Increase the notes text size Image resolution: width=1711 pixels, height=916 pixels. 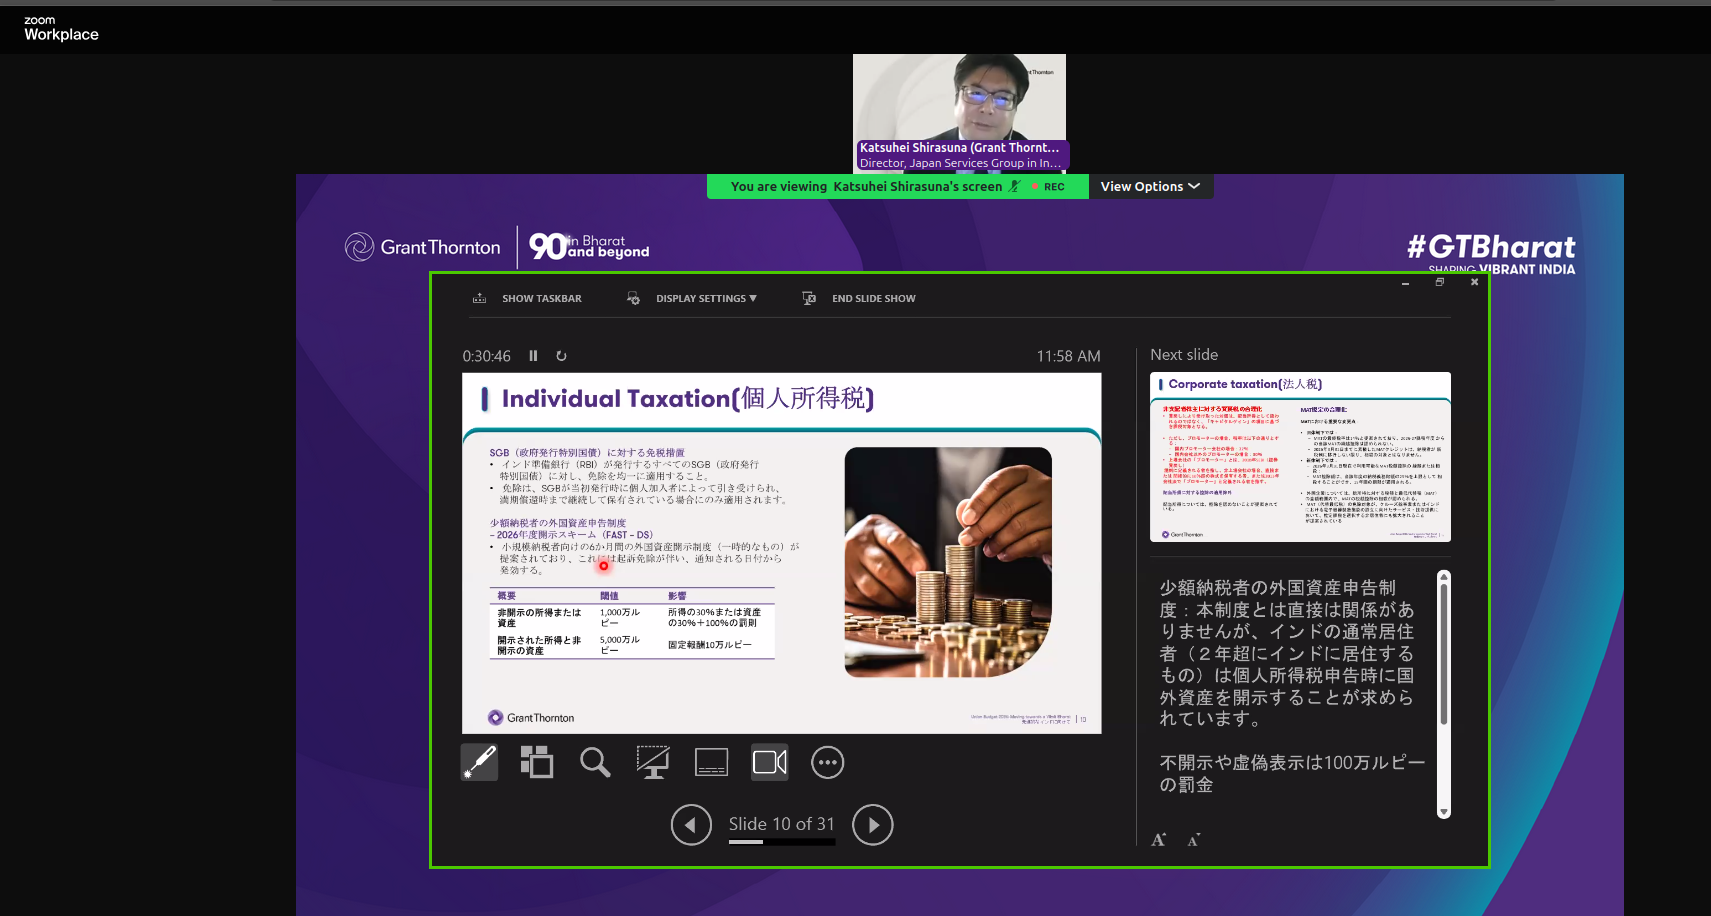pos(1158,840)
